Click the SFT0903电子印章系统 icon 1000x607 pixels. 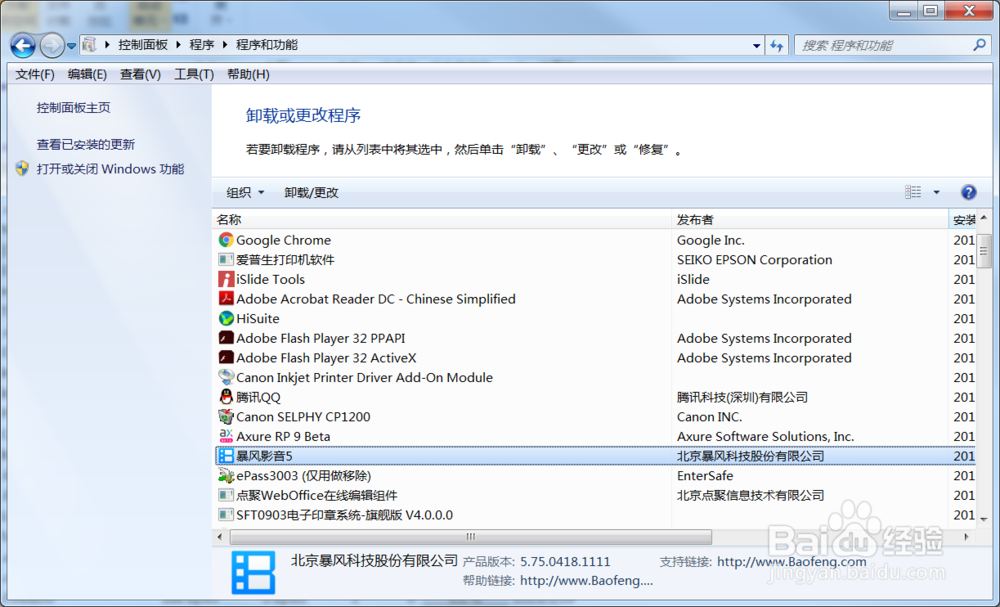(x=226, y=515)
